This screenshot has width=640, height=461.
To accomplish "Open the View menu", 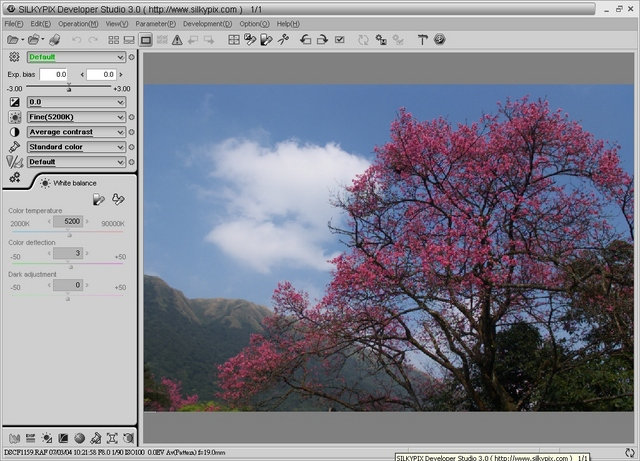I will [117, 24].
